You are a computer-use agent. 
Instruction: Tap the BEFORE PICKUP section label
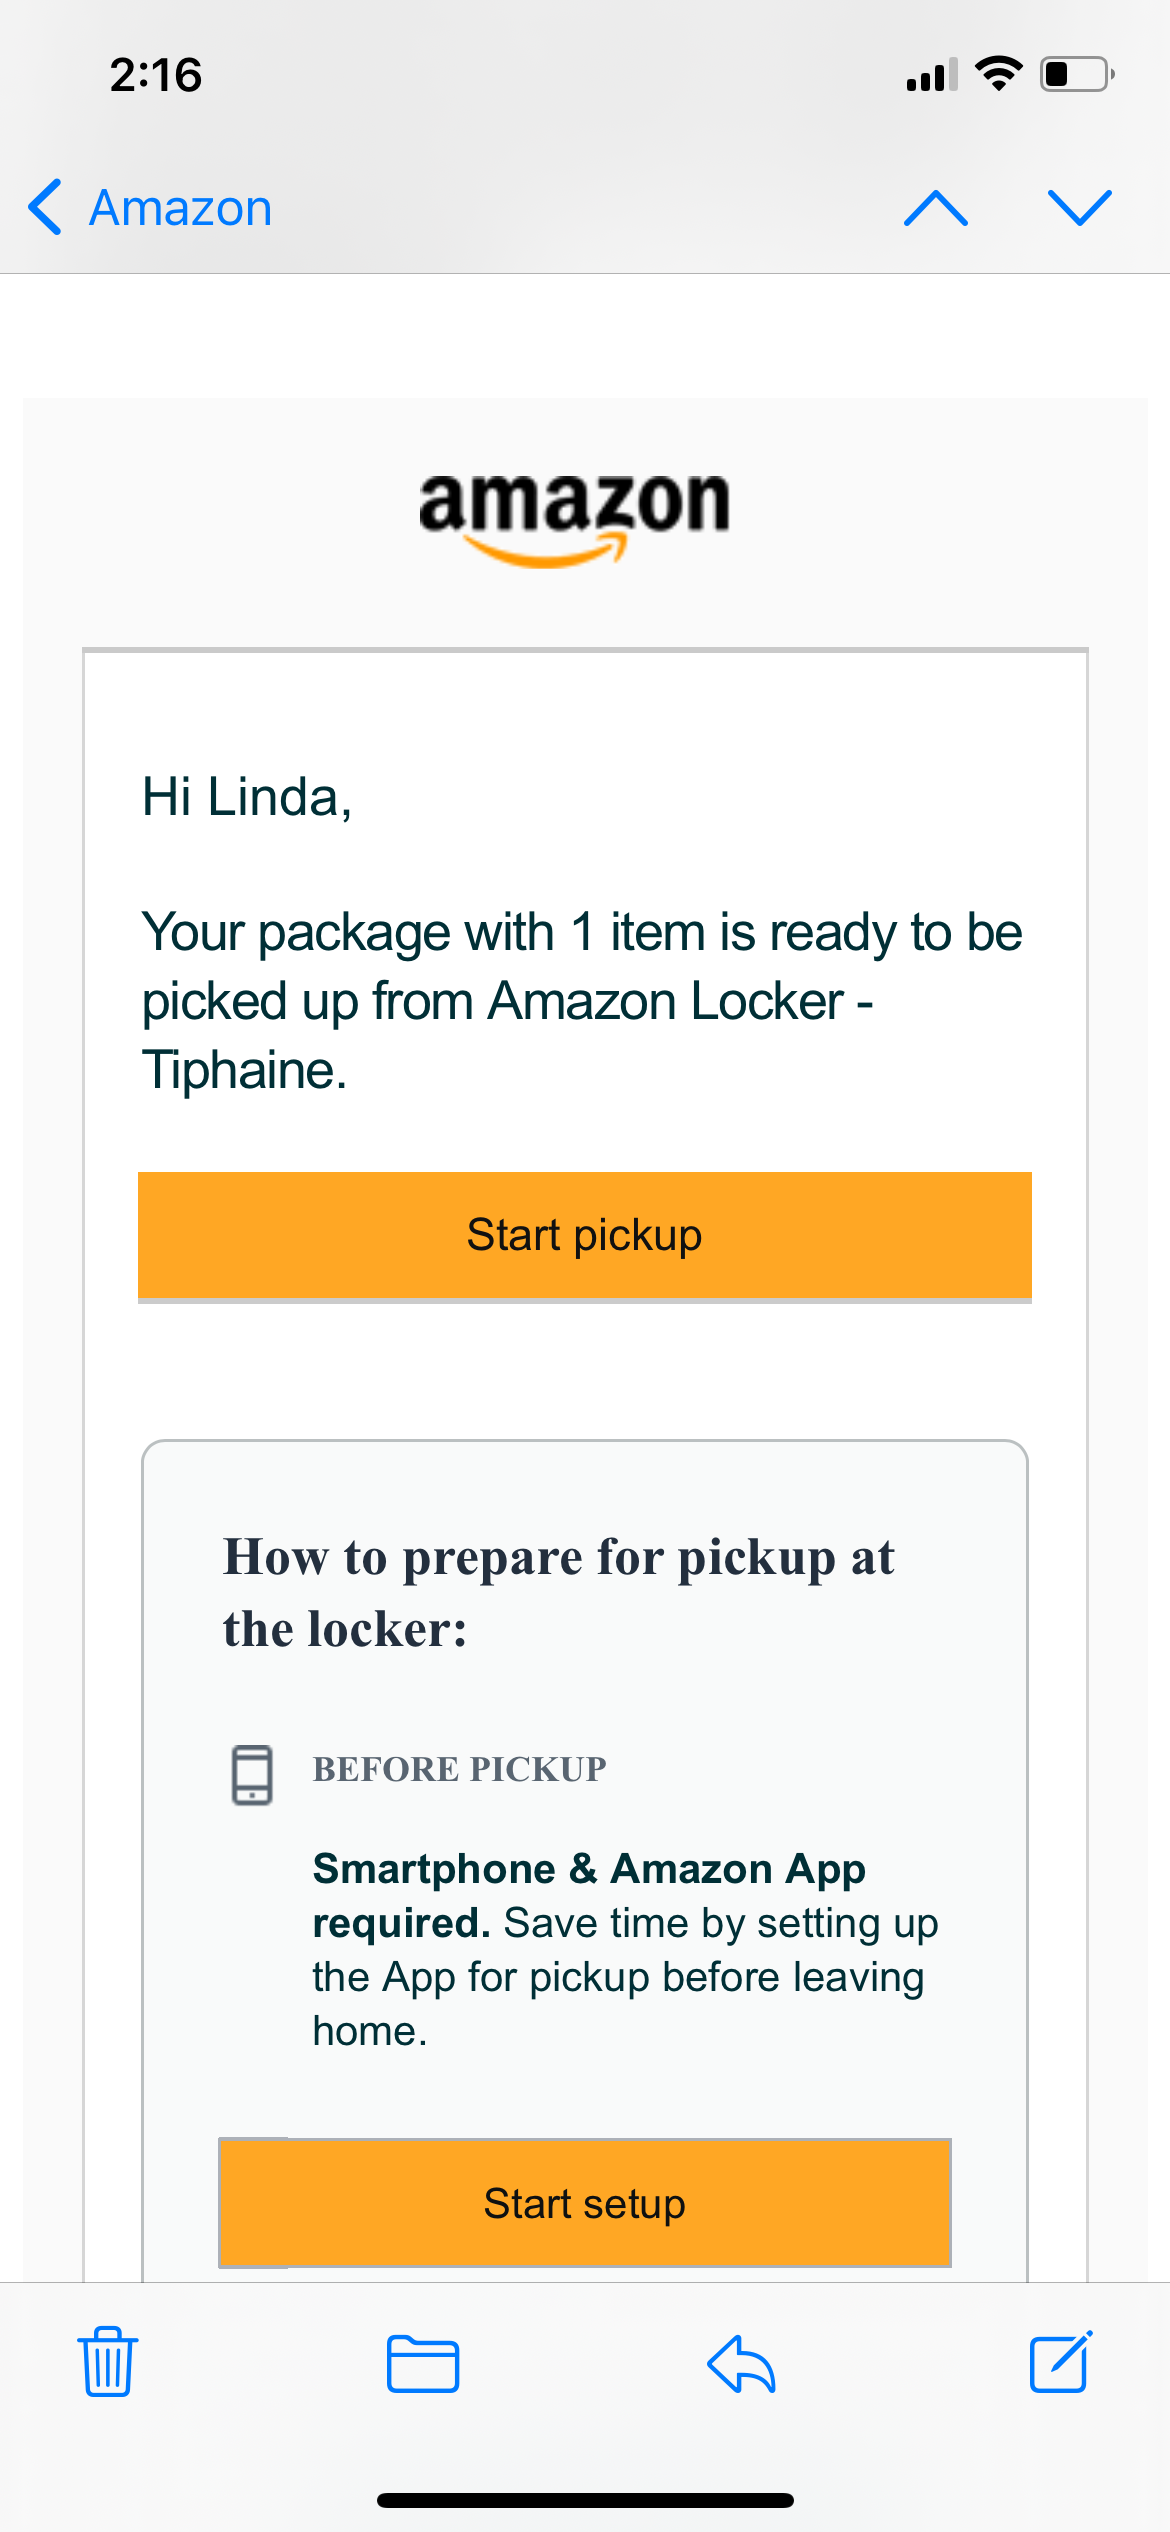pos(459,1769)
